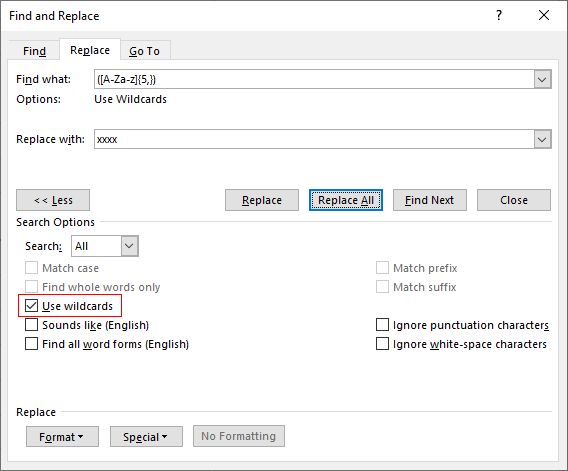
Task: Select the Replace tab
Action: tap(90, 50)
